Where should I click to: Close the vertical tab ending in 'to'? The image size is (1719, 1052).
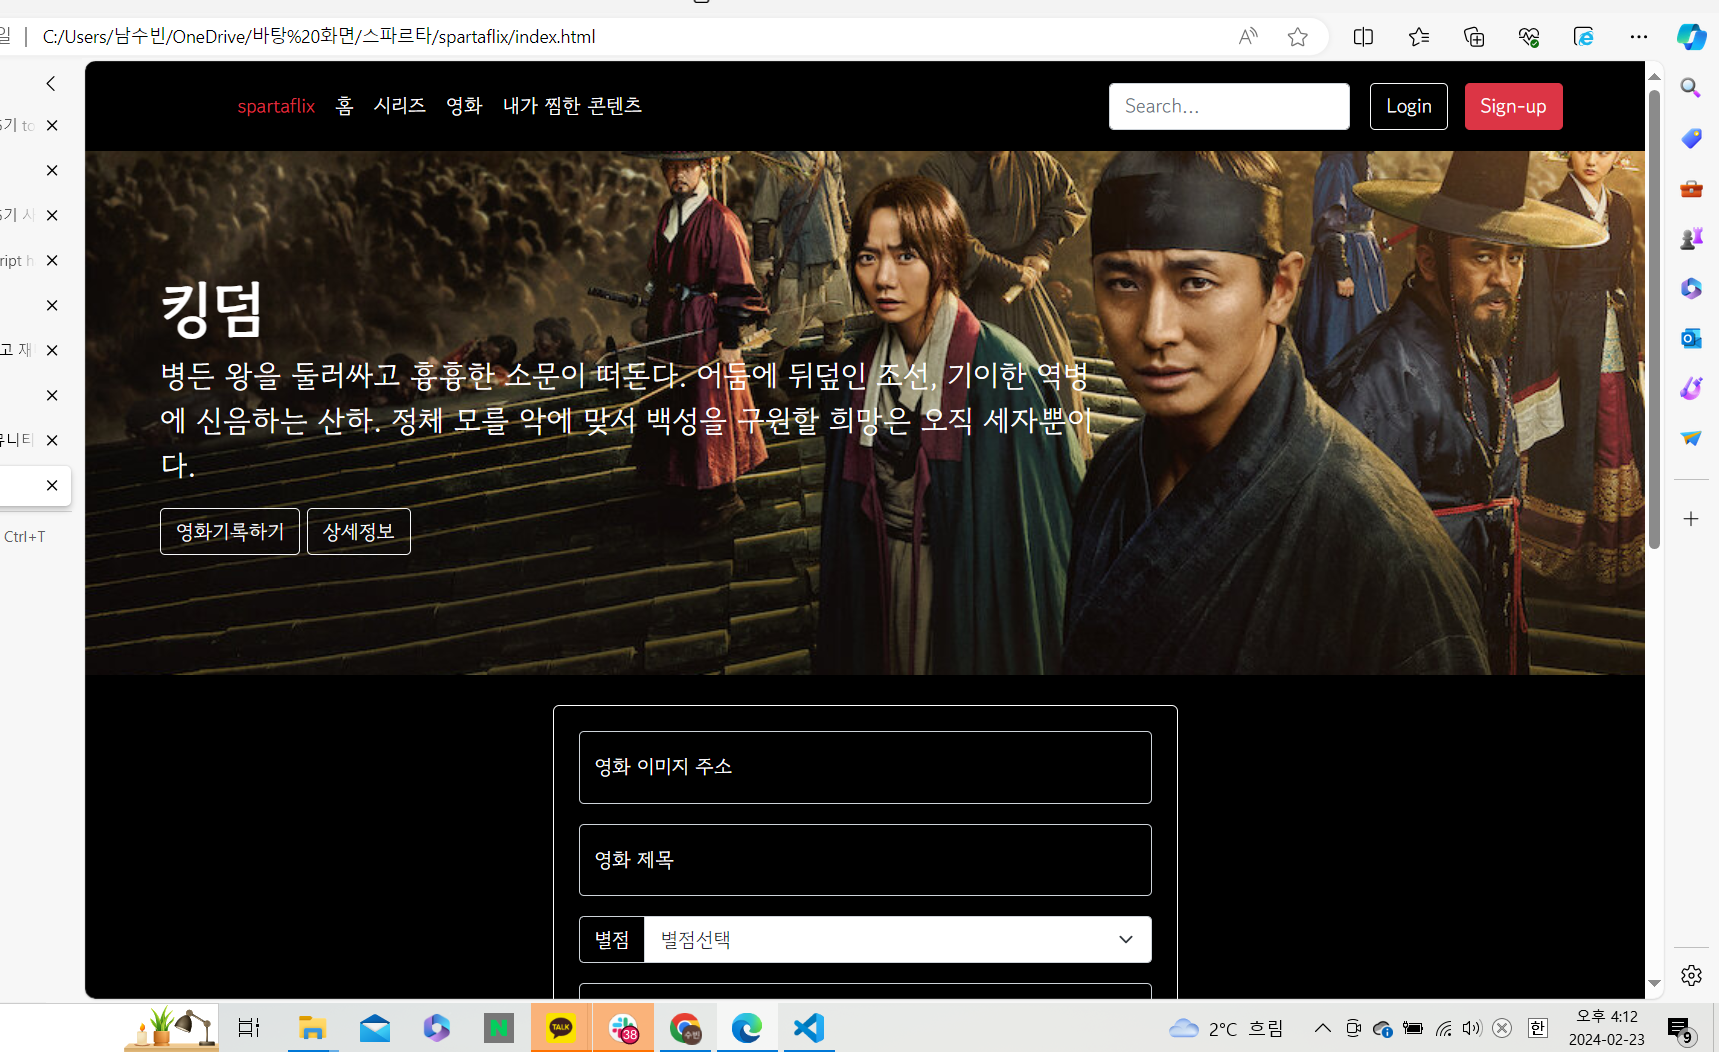(x=52, y=125)
